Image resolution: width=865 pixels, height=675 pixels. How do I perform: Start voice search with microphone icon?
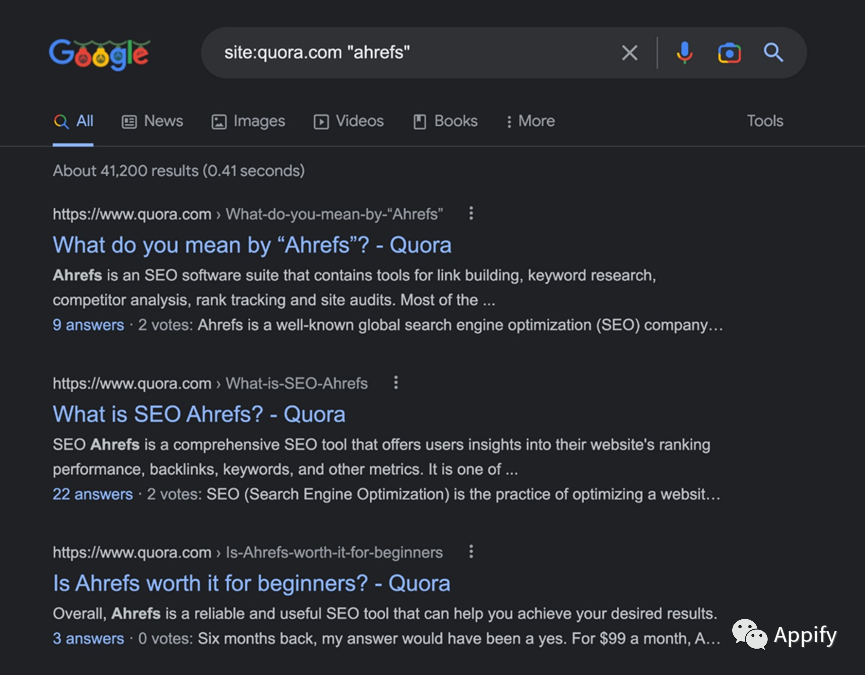(685, 53)
